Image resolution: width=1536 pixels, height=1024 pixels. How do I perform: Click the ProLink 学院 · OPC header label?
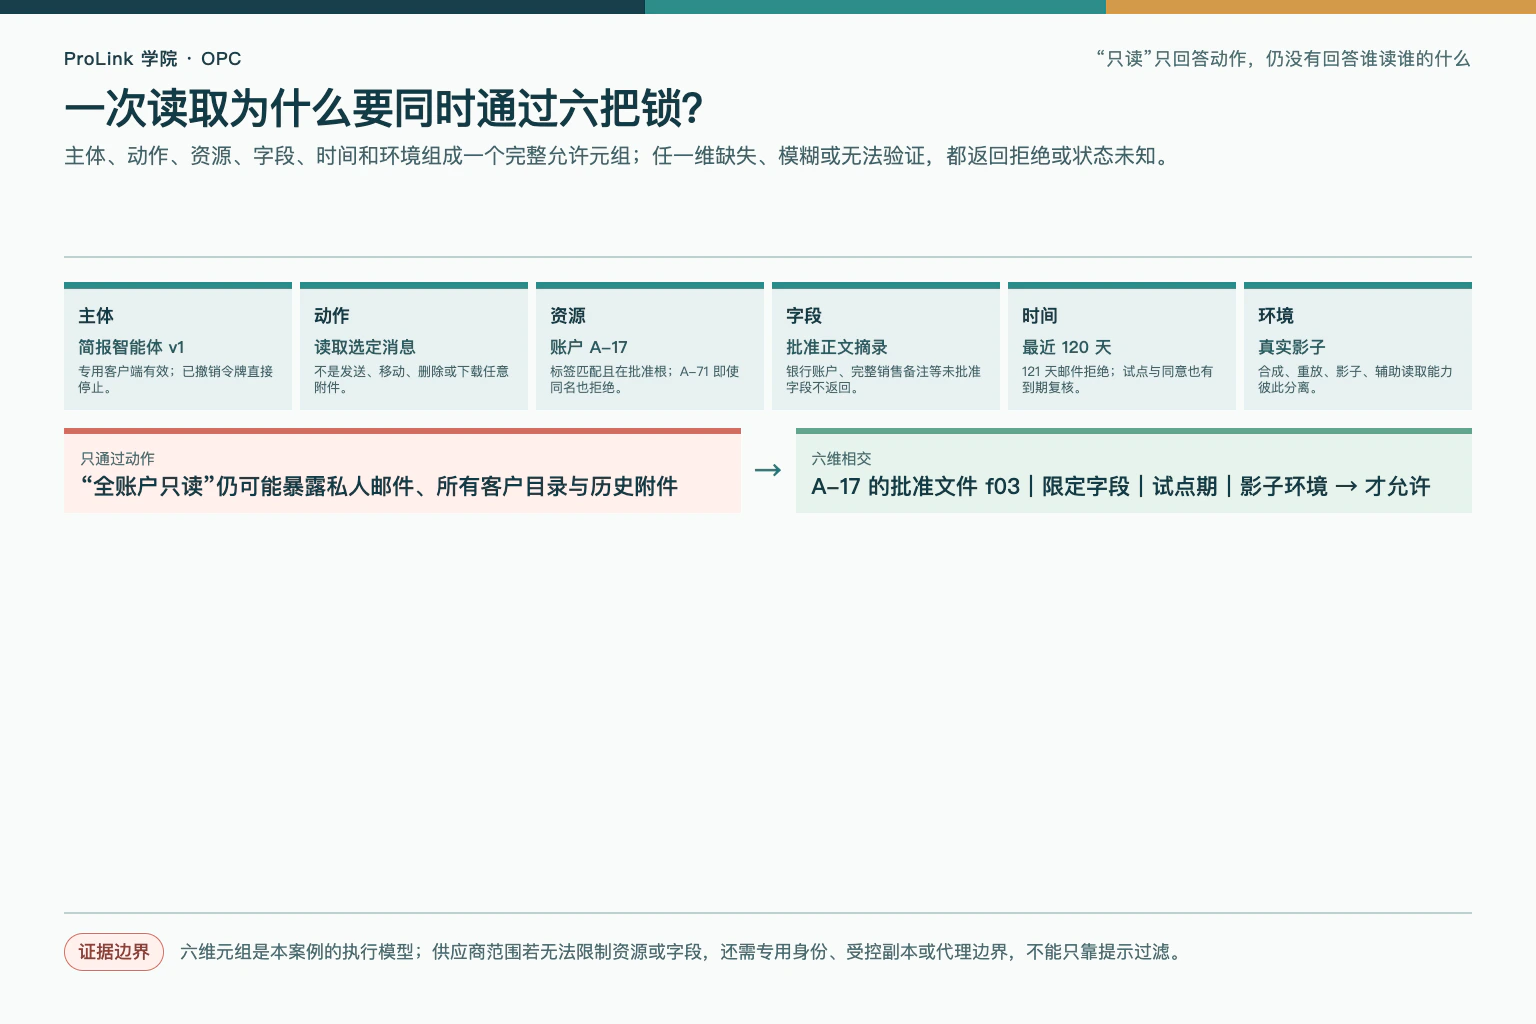[153, 59]
